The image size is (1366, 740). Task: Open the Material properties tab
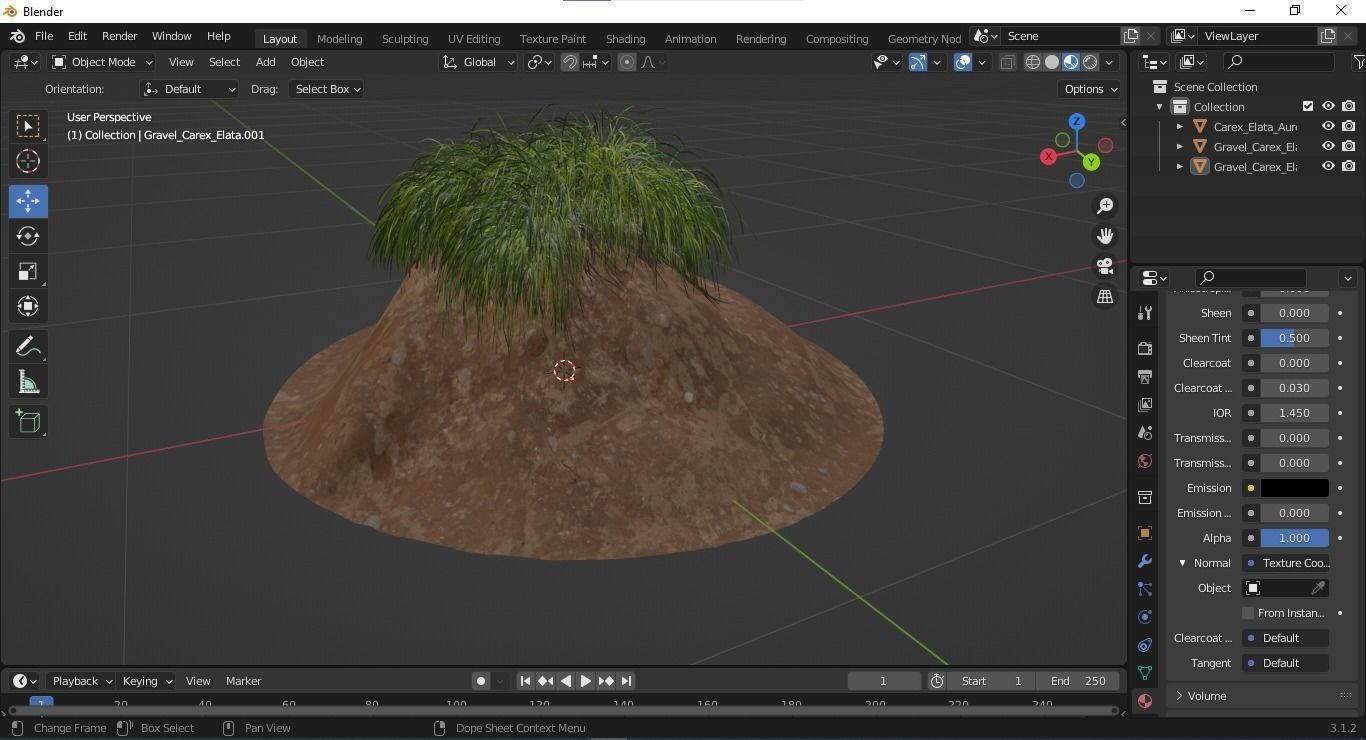(x=1145, y=701)
